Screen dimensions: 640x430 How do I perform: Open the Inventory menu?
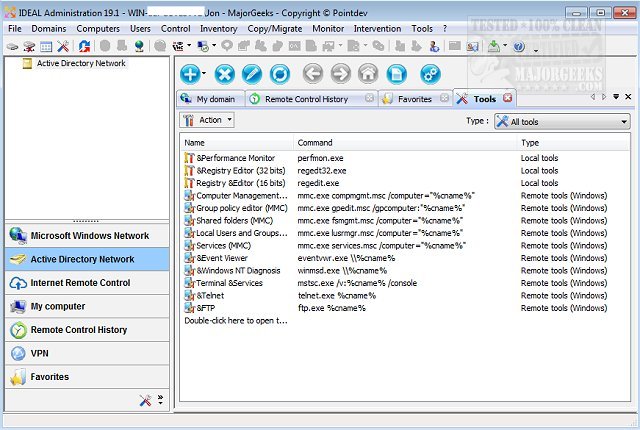click(x=218, y=29)
